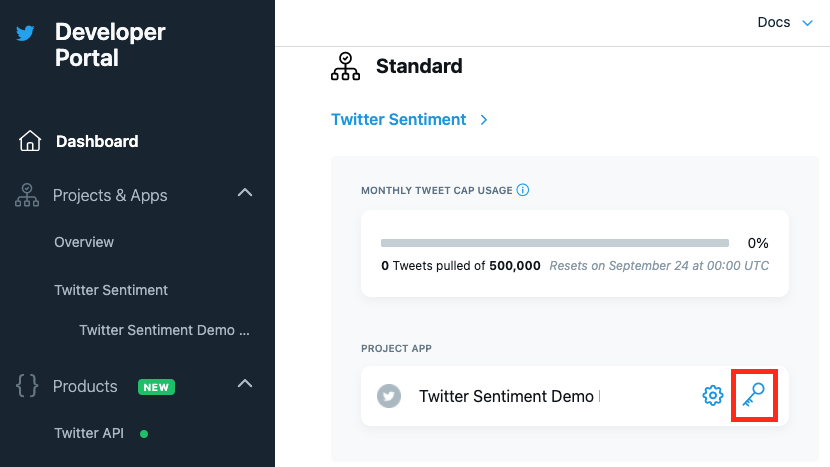Open Twitter Sentiment project in sidebar
The image size is (830, 467).
click(111, 290)
